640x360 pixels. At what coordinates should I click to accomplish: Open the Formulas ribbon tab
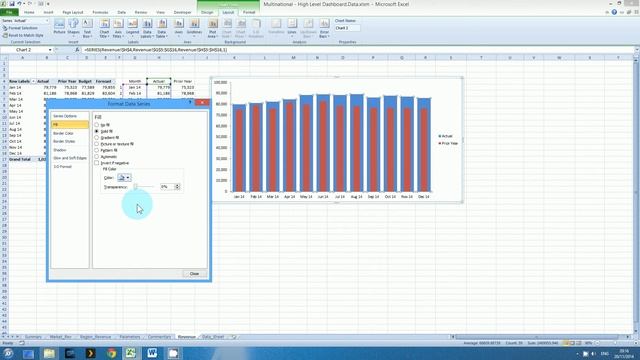point(100,12)
